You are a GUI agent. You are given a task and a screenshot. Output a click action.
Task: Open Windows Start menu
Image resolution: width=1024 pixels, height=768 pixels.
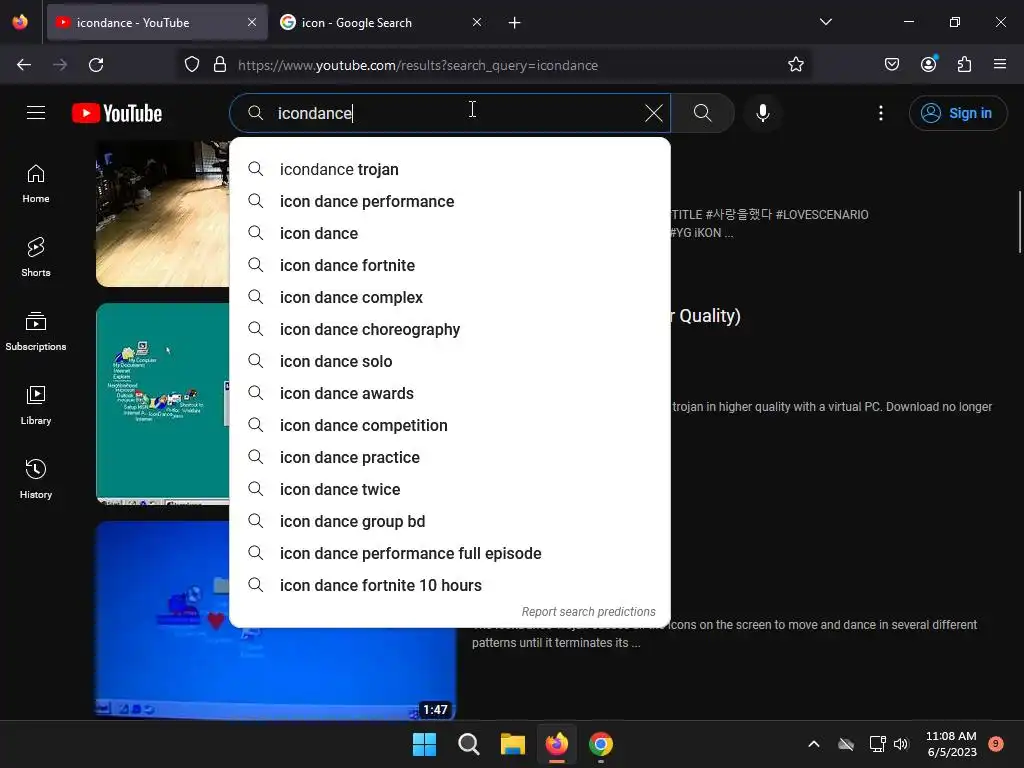point(424,744)
